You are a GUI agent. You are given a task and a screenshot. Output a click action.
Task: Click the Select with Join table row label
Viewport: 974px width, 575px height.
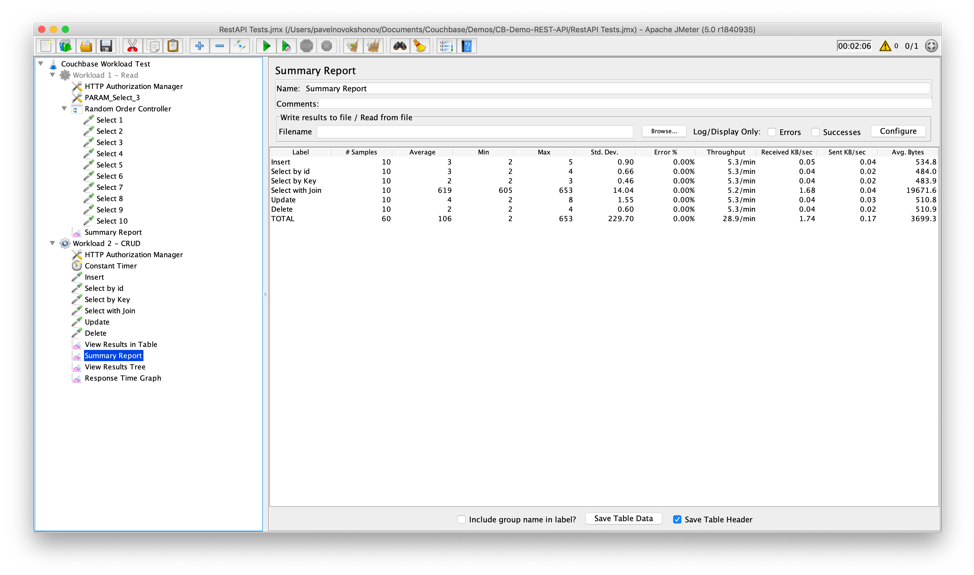(x=296, y=191)
